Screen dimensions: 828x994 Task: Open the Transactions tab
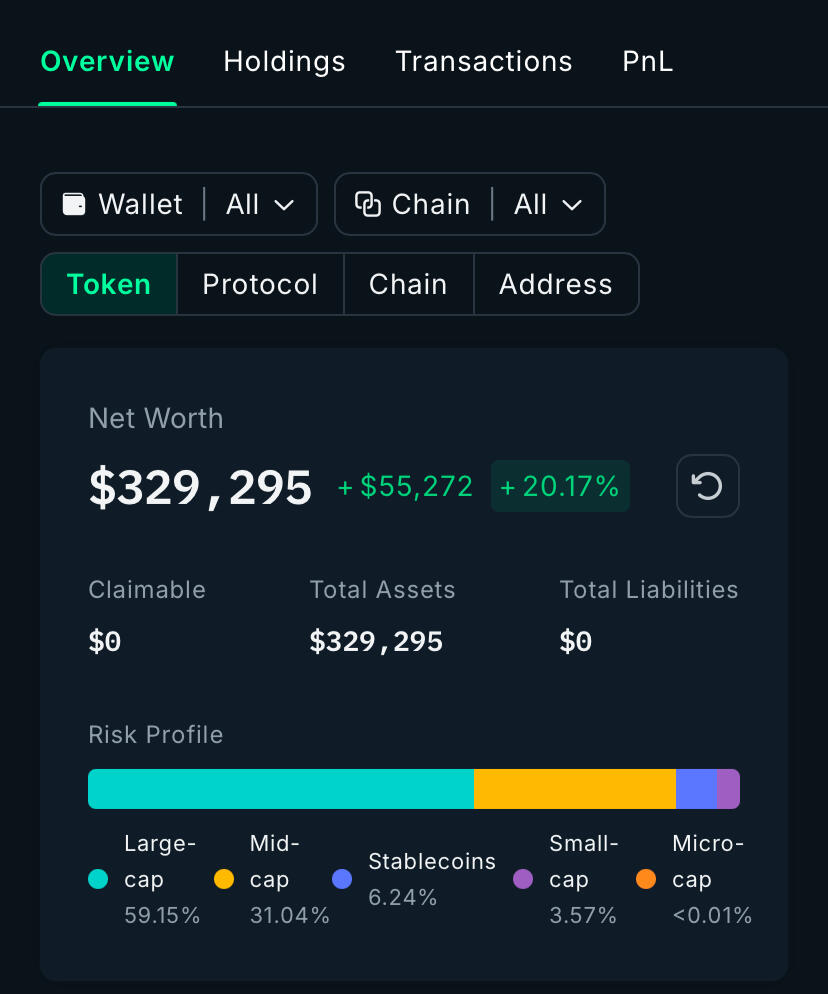pyautogui.click(x=484, y=61)
